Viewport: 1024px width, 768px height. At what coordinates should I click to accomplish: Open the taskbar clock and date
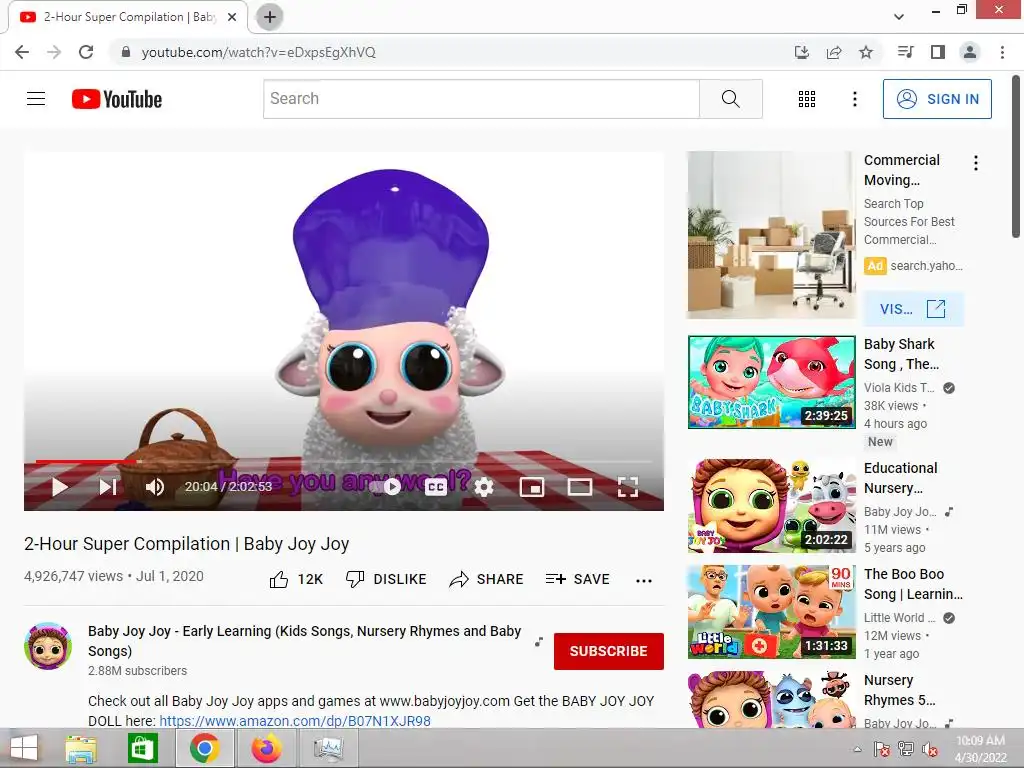pos(980,748)
